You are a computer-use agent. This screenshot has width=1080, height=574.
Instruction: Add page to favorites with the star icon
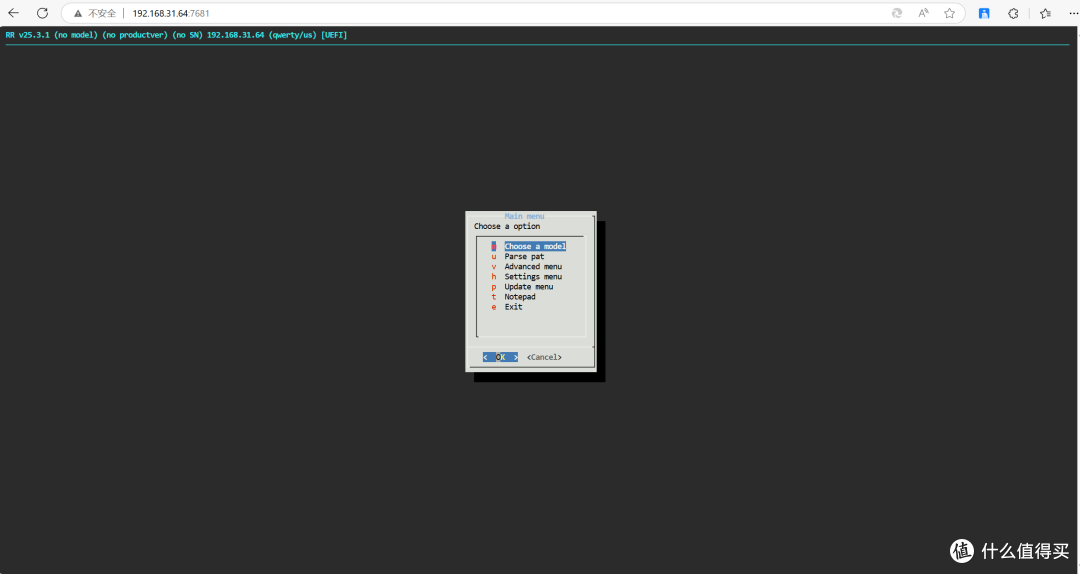tap(950, 13)
